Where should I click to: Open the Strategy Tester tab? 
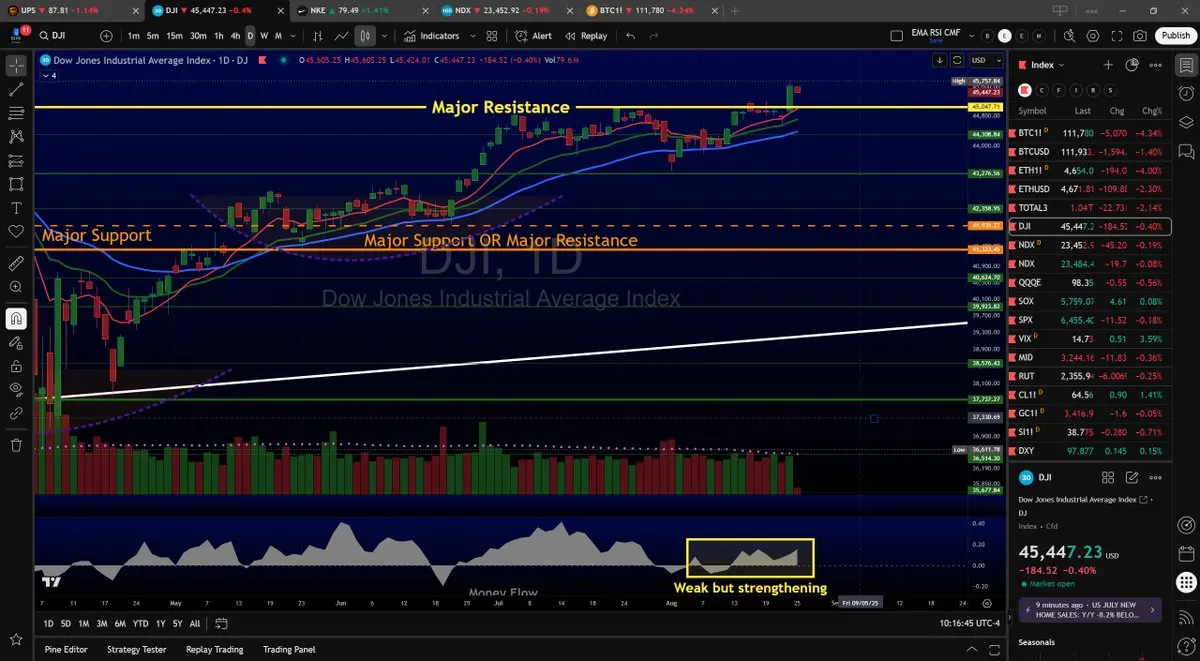tap(136, 649)
